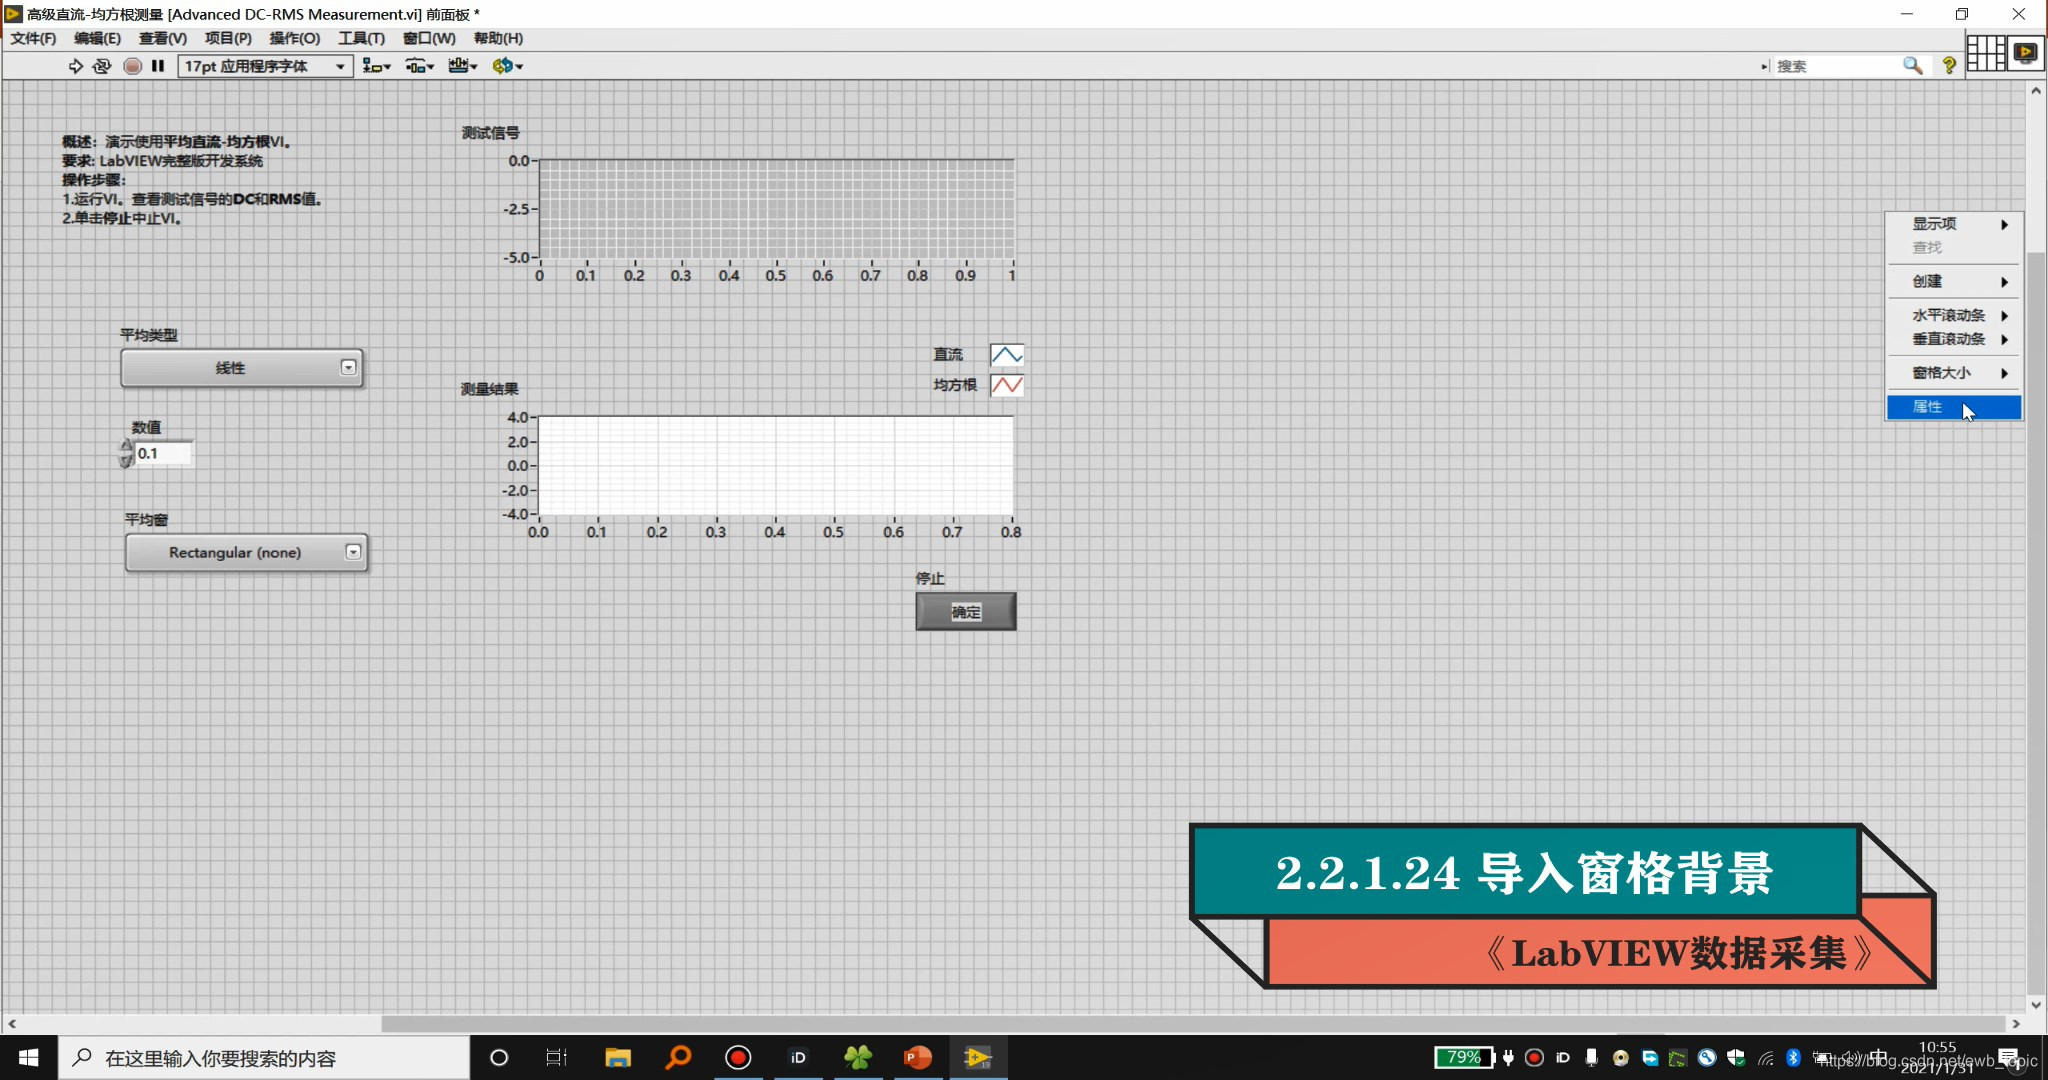Expand 窗格大小 submenu in context menu
The height and width of the screenshot is (1080, 2048).
[x=1954, y=373]
